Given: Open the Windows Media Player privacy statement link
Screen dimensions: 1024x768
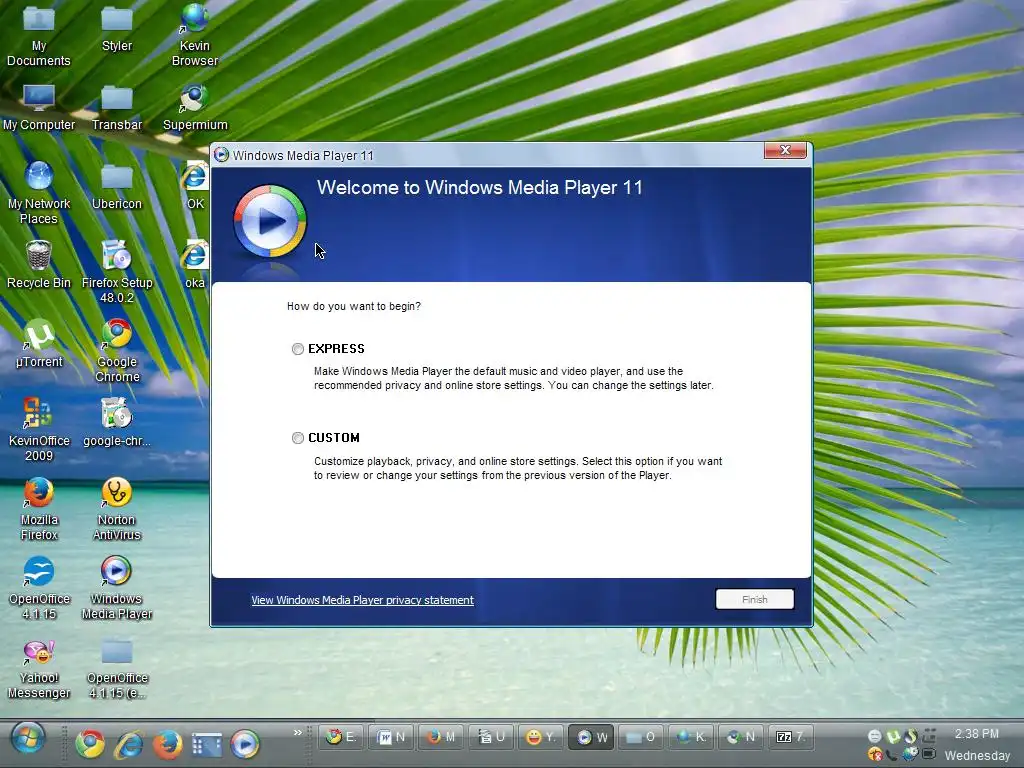Looking at the screenshot, I should [x=362, y=600].
